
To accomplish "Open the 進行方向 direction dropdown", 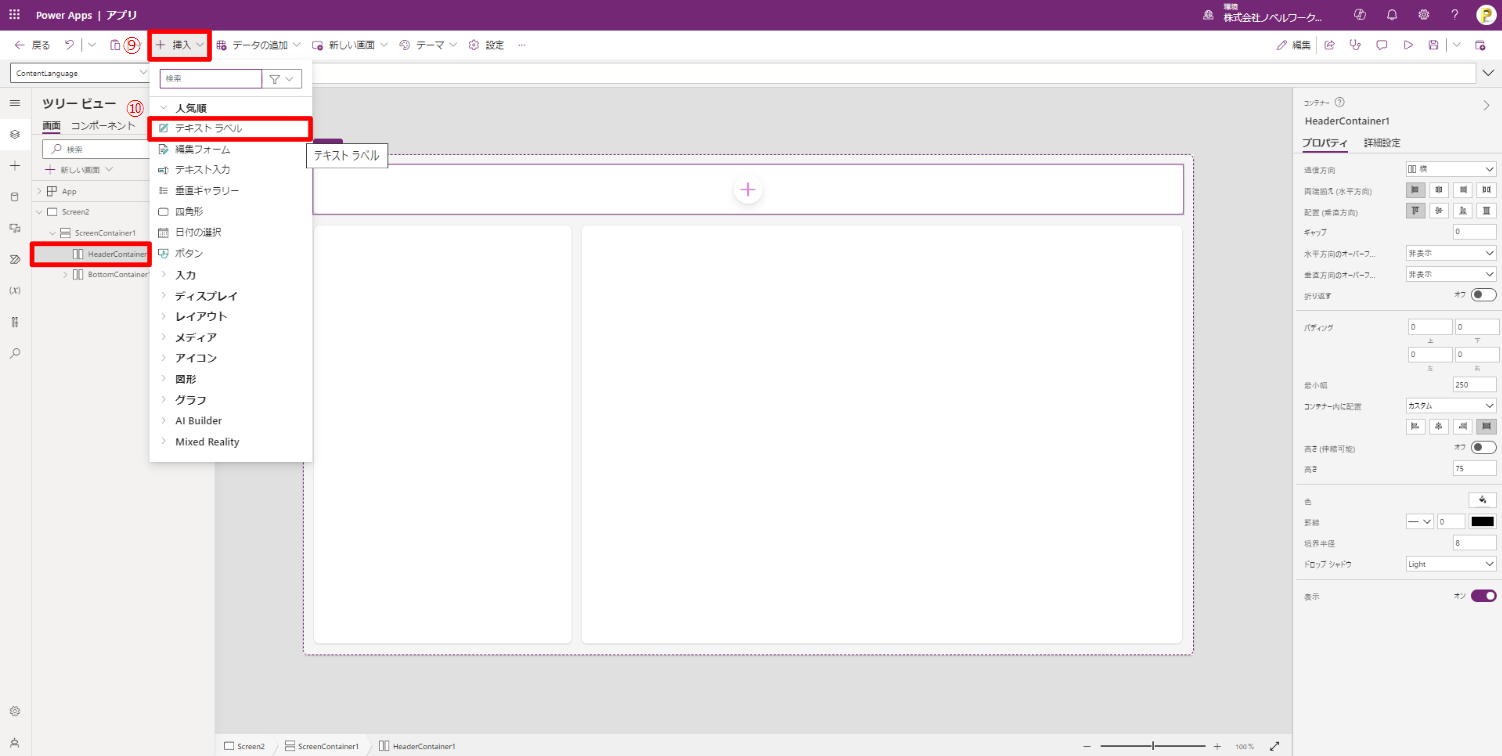I will [1451, 169].
